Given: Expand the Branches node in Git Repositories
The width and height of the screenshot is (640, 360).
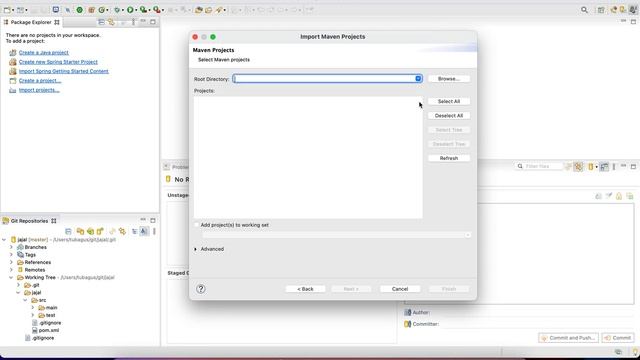Looking at the screenshot, I should (11, 247).
